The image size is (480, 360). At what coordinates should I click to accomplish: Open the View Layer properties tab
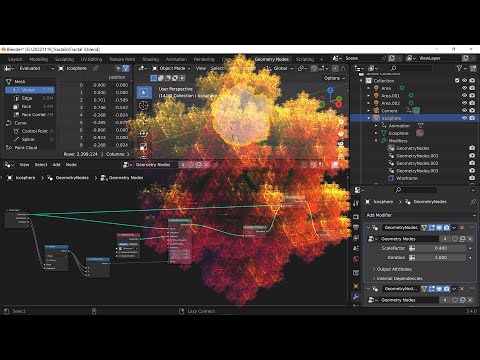[x=356, y=238]
